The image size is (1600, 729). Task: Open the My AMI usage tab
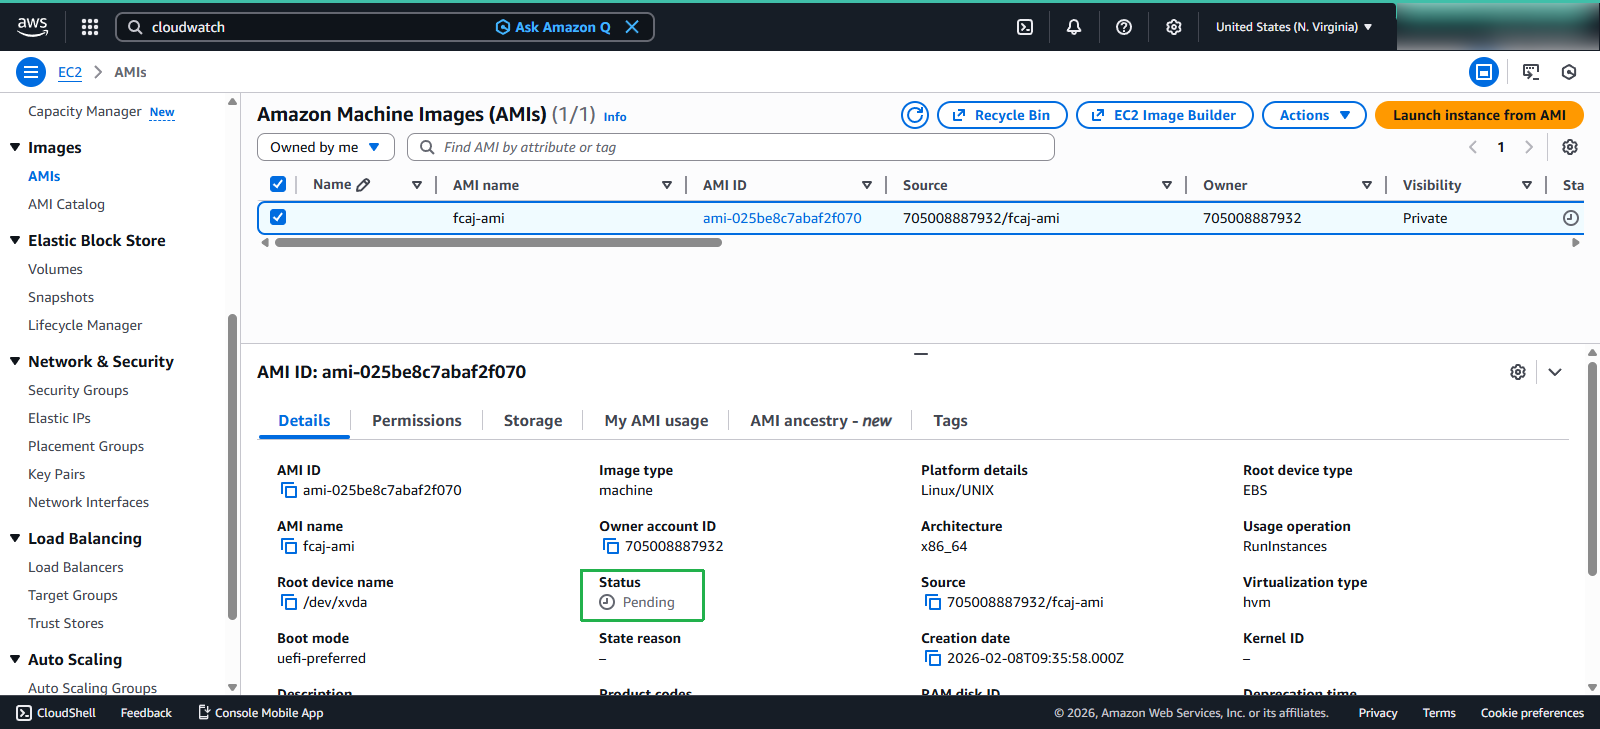click(x=656, y=421)
